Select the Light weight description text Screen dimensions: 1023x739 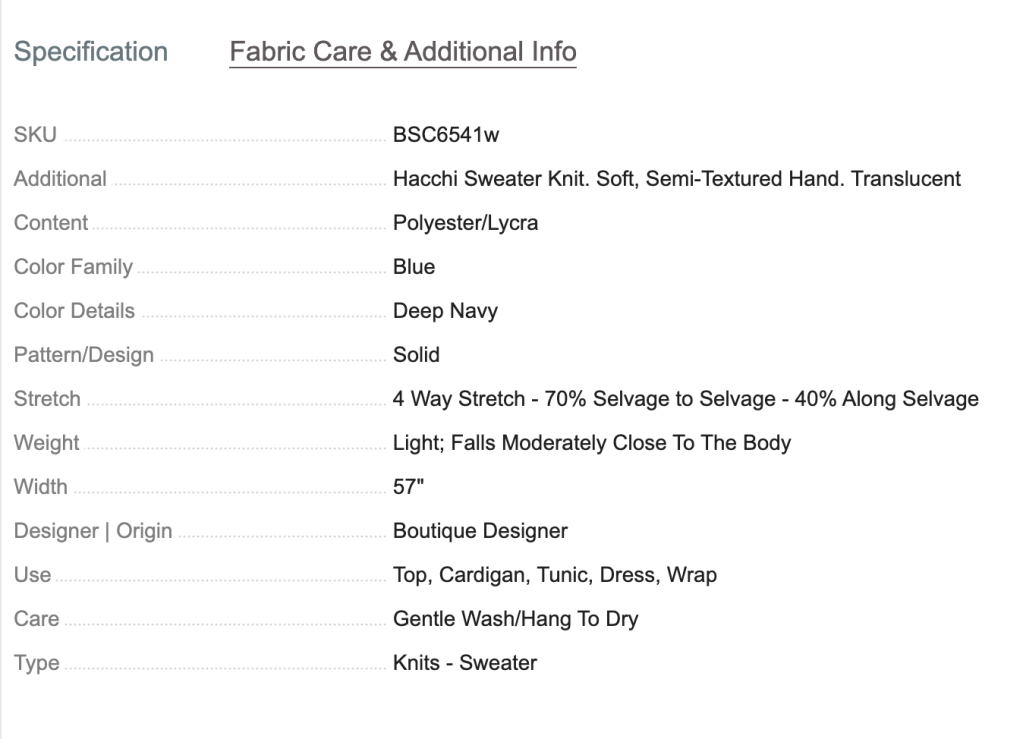(591, 443)
